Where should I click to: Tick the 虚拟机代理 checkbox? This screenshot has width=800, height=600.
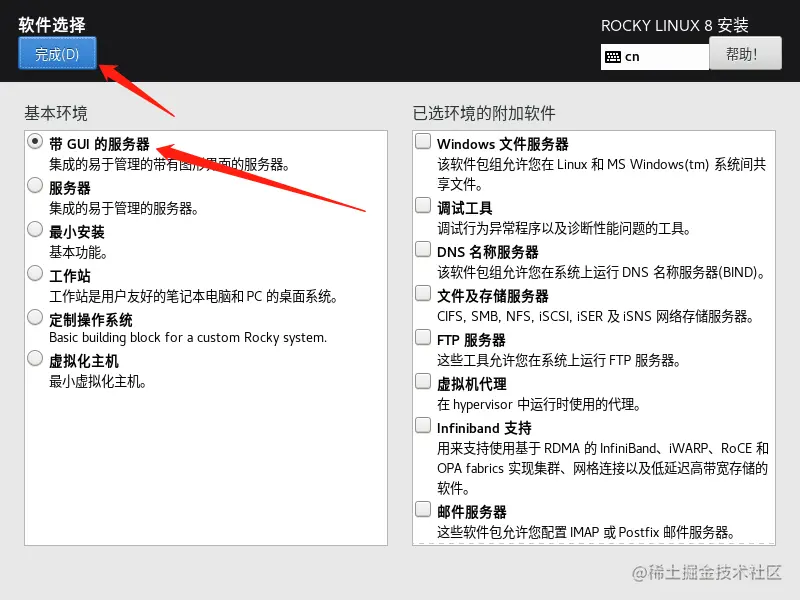(x=423, y=381)
